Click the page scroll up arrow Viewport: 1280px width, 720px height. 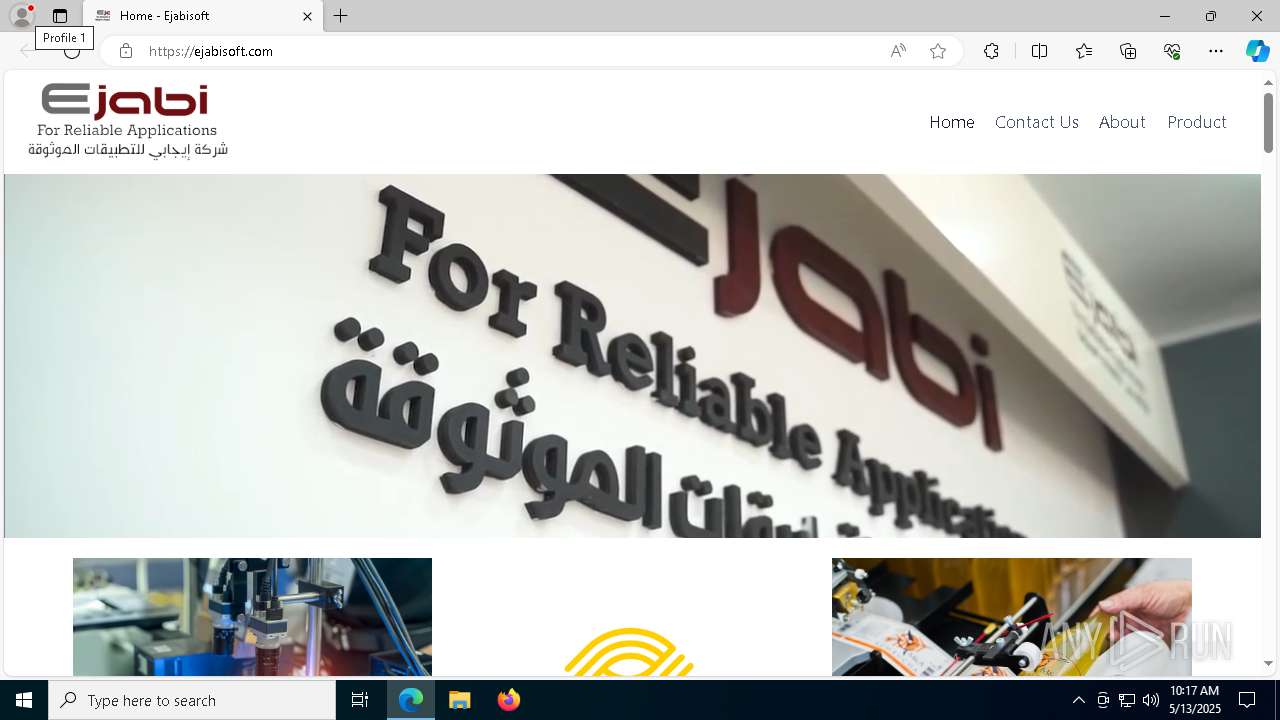[x=1269, y=82]
